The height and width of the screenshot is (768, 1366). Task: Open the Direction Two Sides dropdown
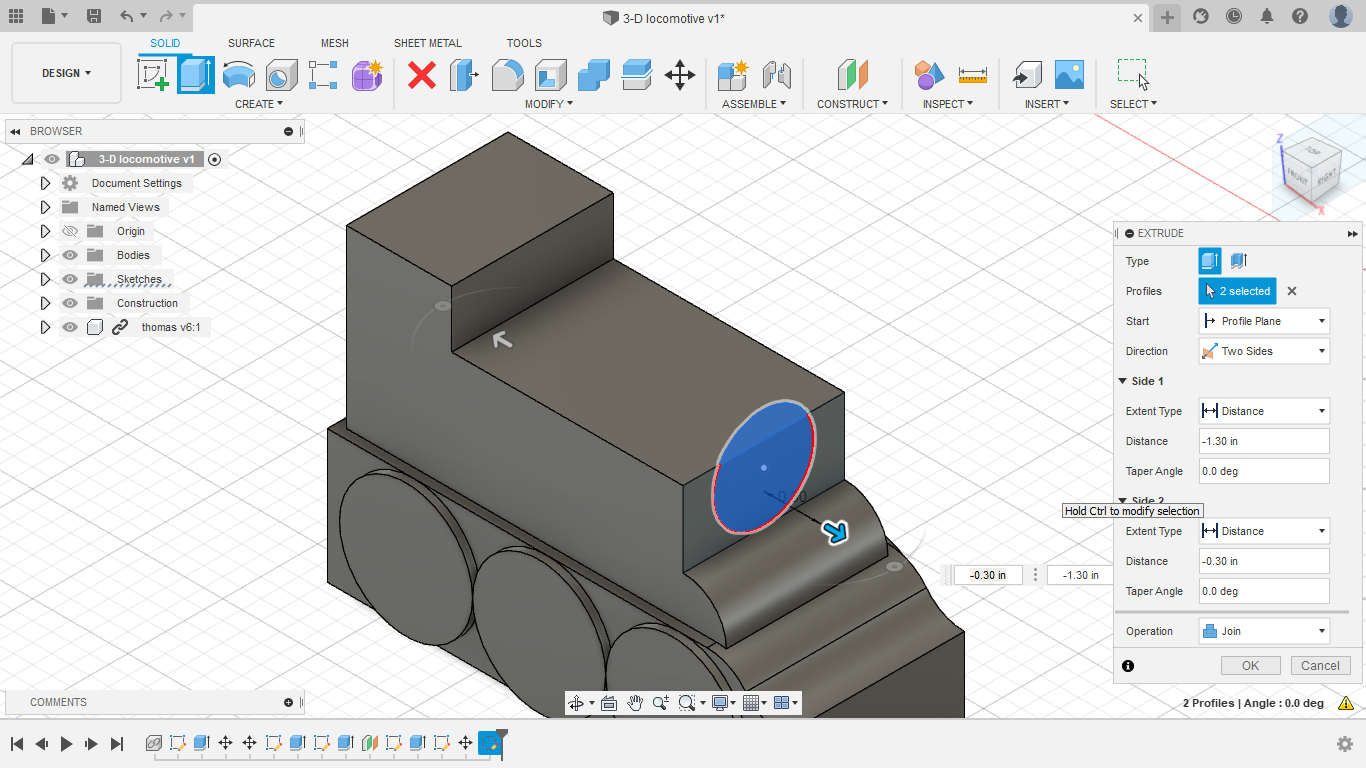point(1264,351)
